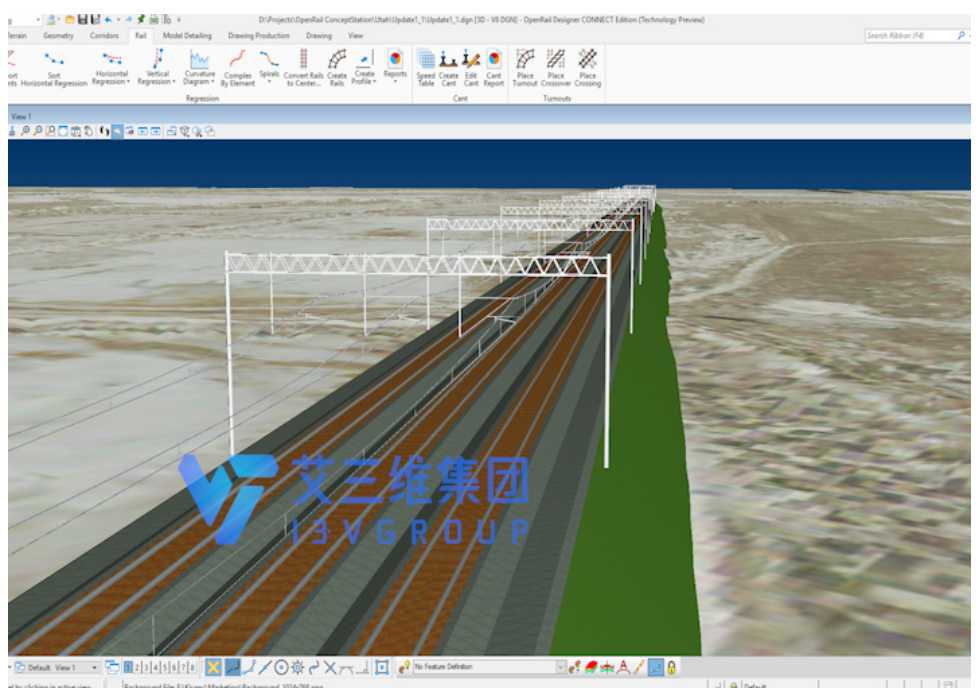The image size is (978, 694).
Task: Toggle view 8 button in view group
Action: [193, 667]
